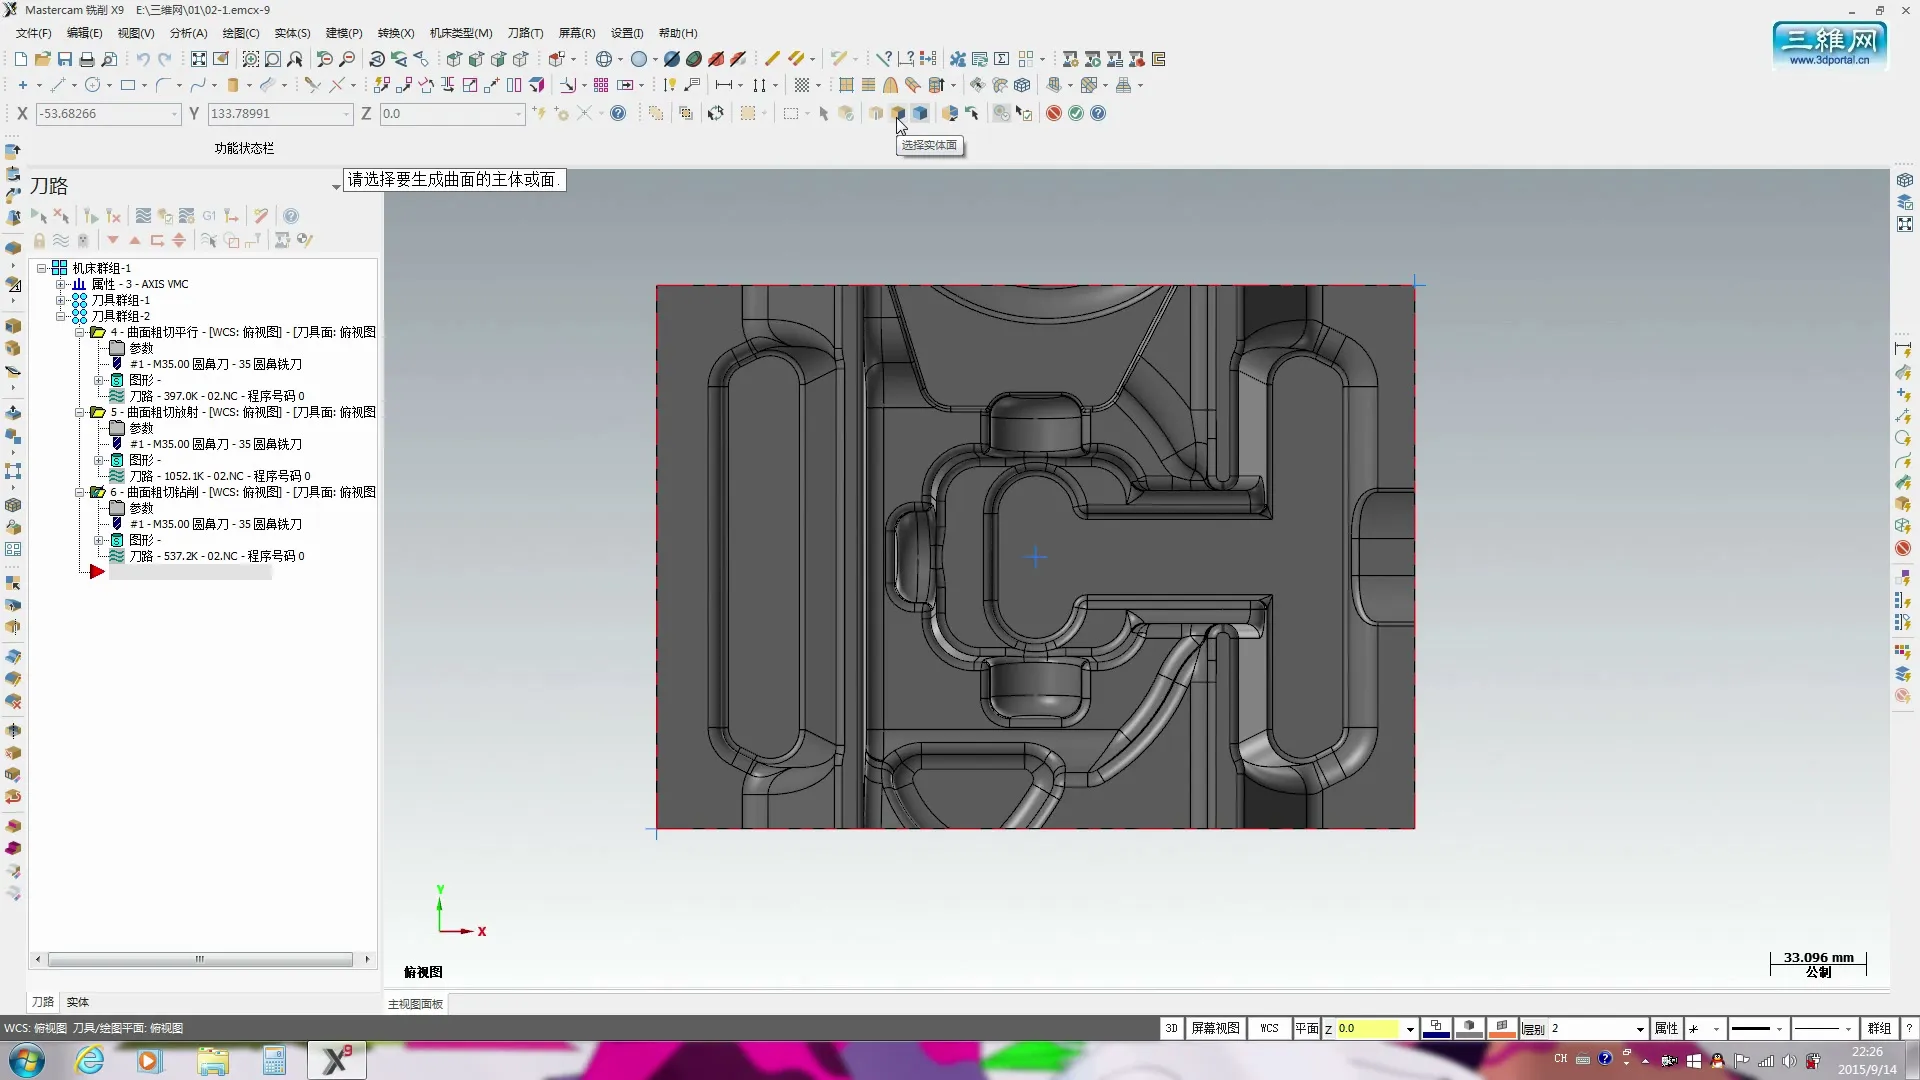This screenshot has width=1920, height=1080.
Task: Open the layer number 层别 dropdown
Action: pyautogui.click(x=1640, y=1029)
